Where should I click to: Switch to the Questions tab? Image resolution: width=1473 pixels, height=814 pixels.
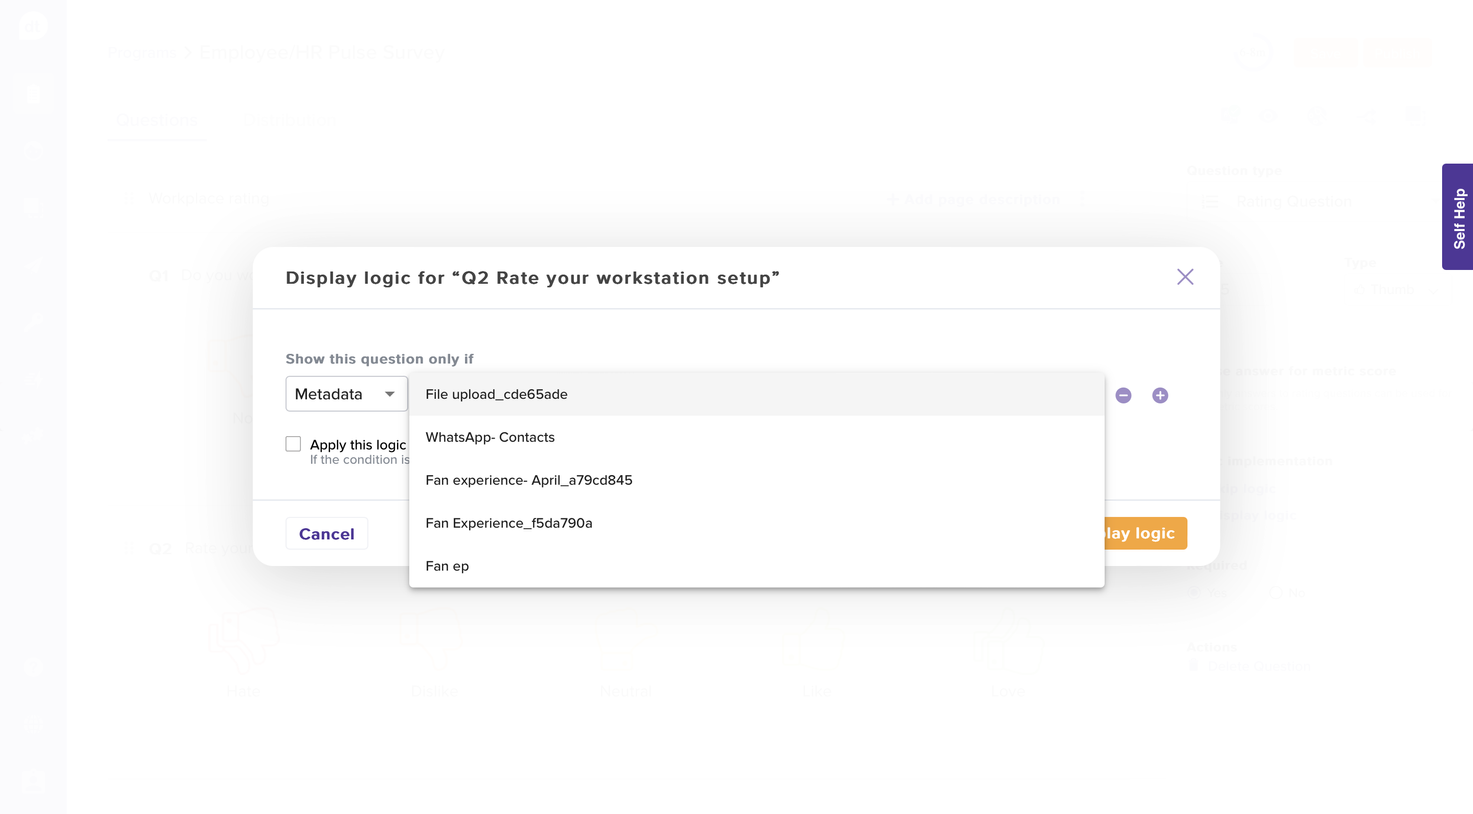tap(157, 121)
